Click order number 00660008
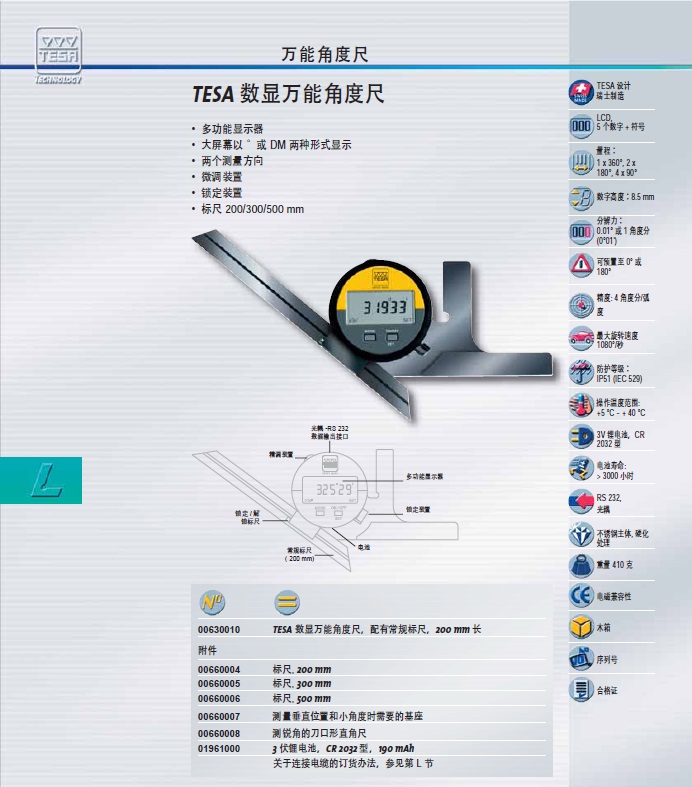The width and height of the screenshot is (692, 787). coord(219,734)
